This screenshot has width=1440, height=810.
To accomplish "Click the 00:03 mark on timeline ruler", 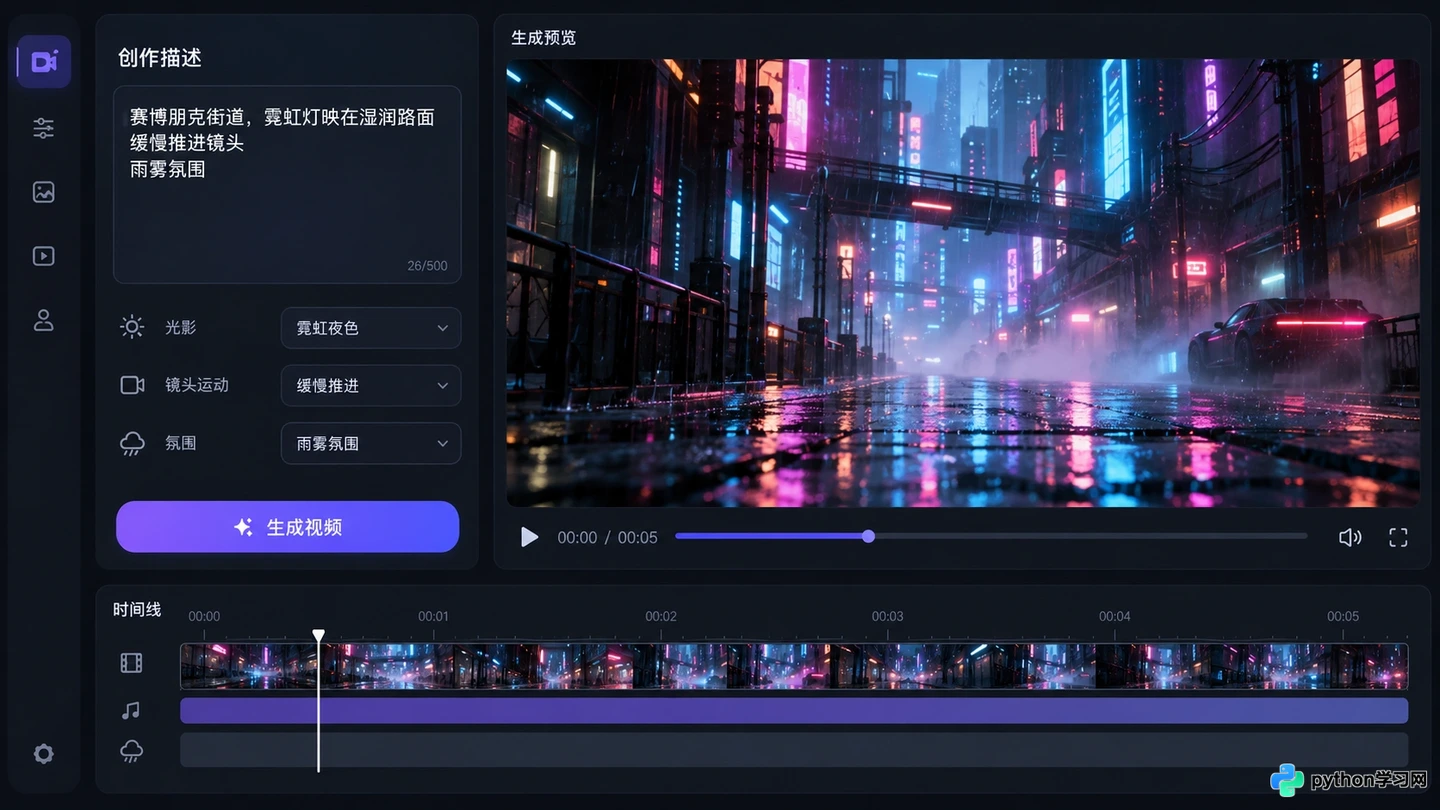I will (887, 617).
